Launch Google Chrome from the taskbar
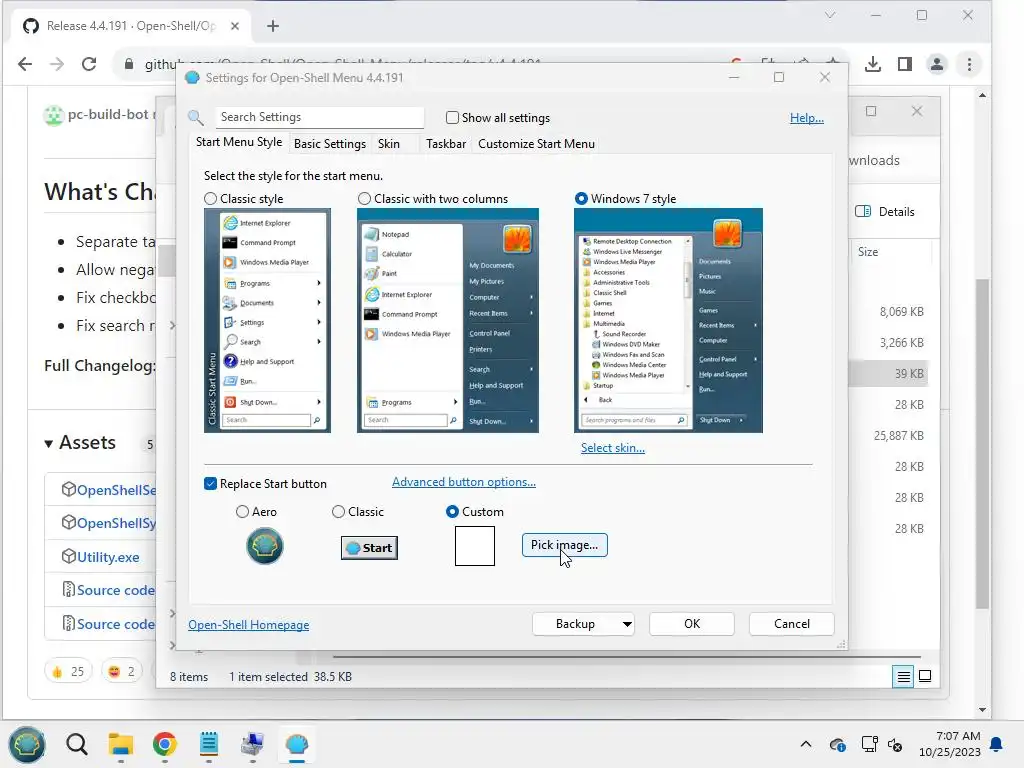This screenshot has height=768, width=1024. (165, 744)
